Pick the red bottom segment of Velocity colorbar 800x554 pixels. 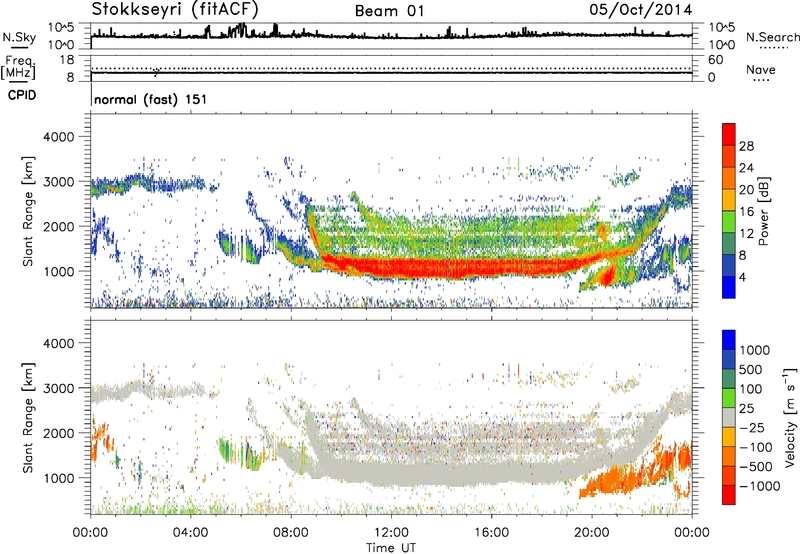point(729,495)
